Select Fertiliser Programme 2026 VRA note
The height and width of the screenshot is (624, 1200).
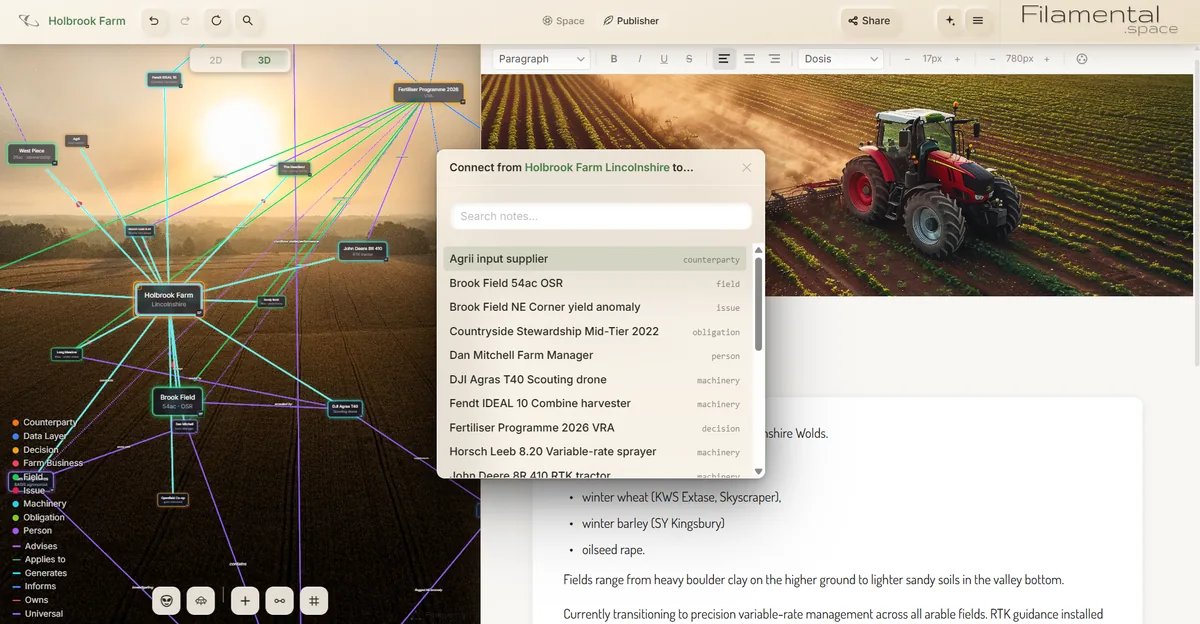click(x=595, y=427)
